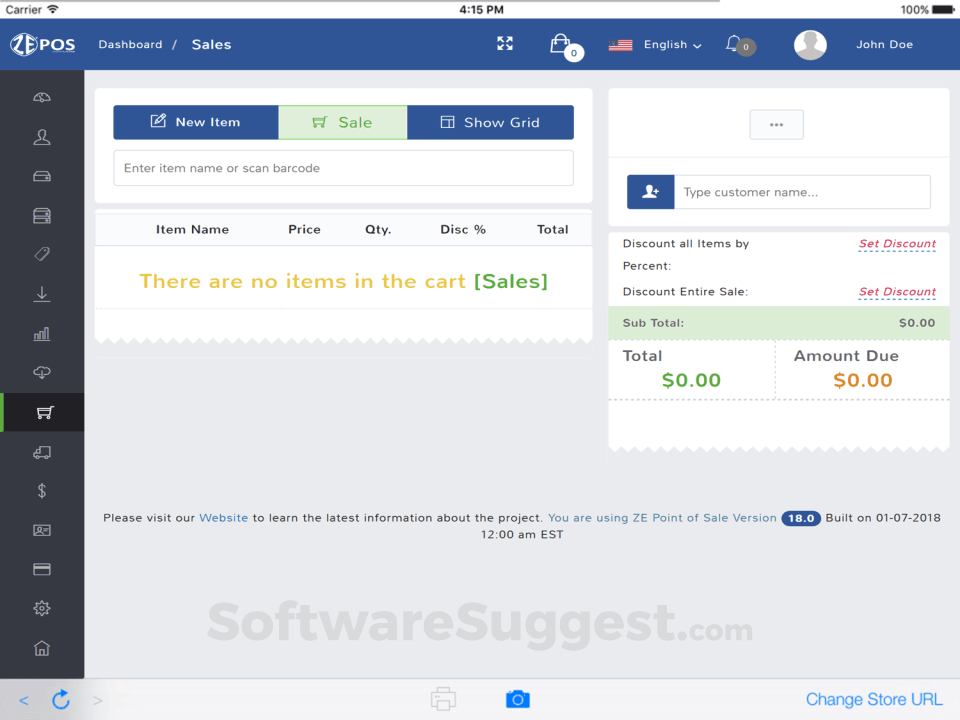Select the price tag icon in sidebar
This screenshot has width=960, height=720.
coord(42,254)
